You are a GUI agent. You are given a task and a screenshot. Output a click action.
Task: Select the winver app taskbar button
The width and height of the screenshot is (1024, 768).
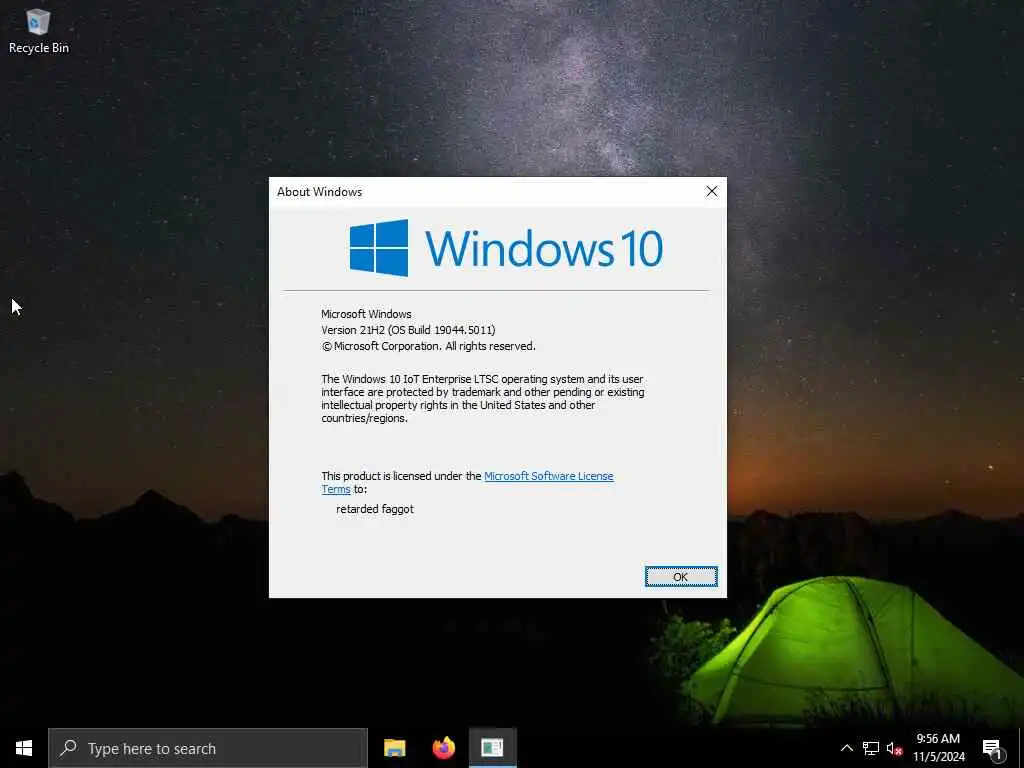pyautogui.click(x=492, y=748)
